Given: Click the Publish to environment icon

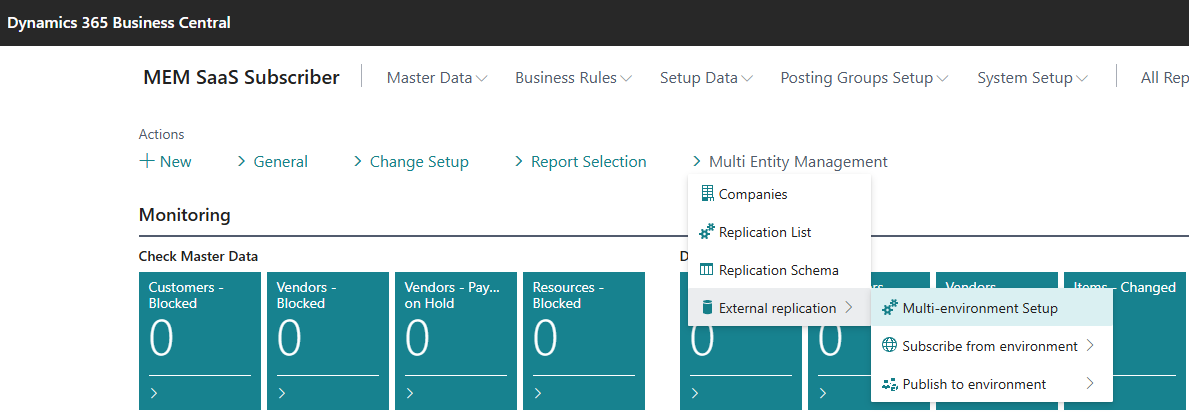Looking at the screenshot, I should pos(890,384).
